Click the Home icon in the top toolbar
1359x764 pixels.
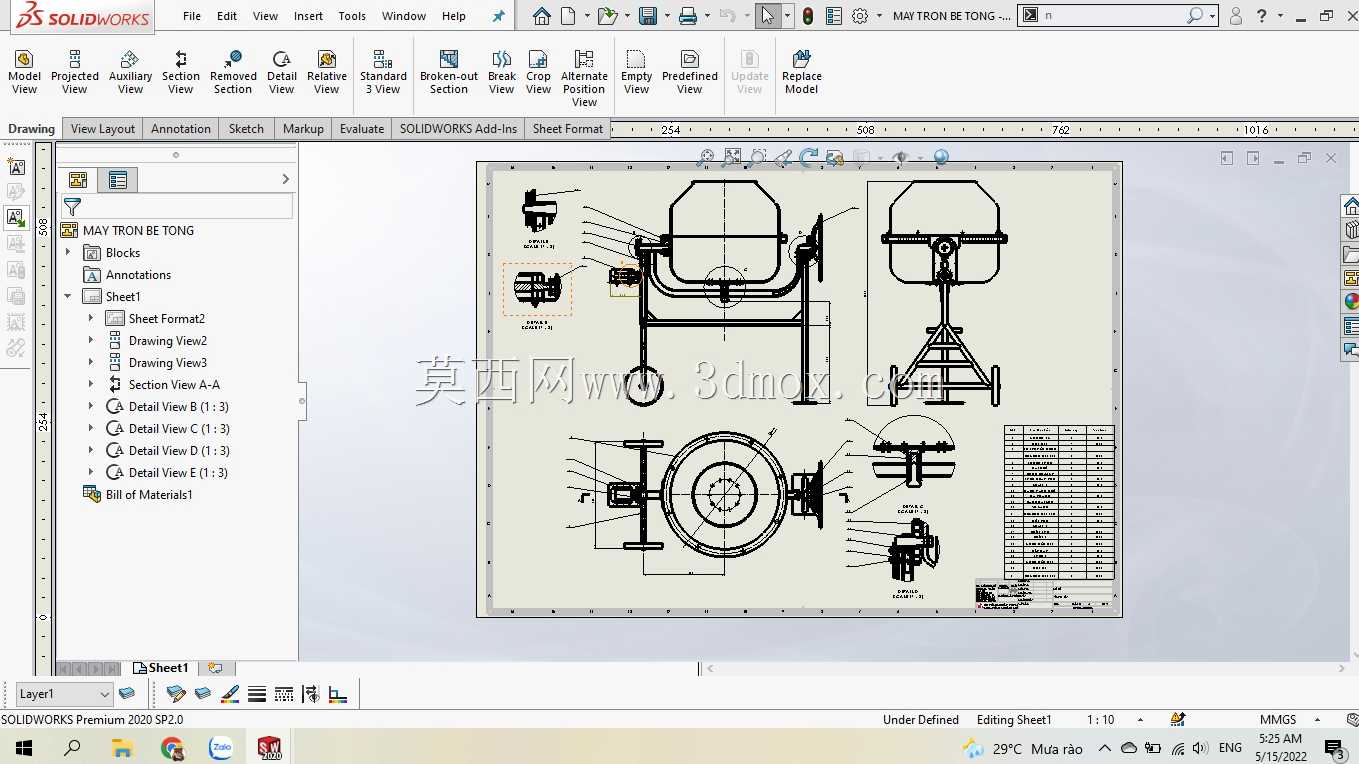click(x=541, y=16)
